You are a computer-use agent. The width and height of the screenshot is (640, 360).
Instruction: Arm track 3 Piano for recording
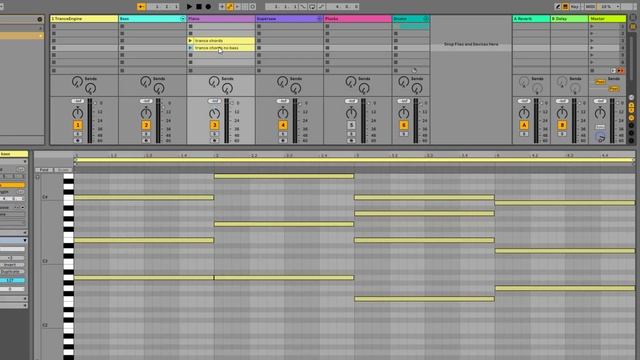pos(214,140)
